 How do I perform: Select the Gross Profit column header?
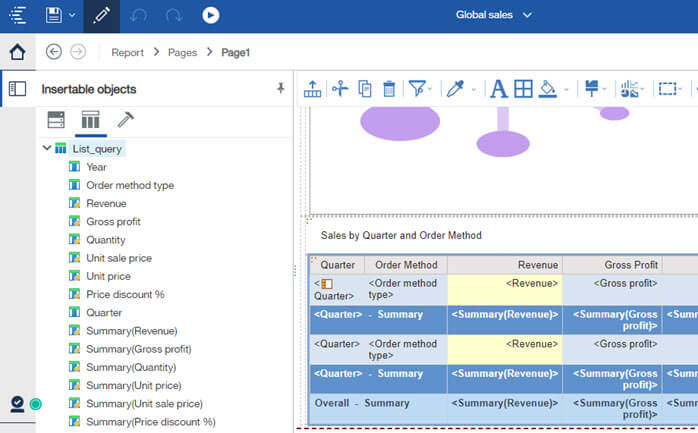tap(613, 265)
